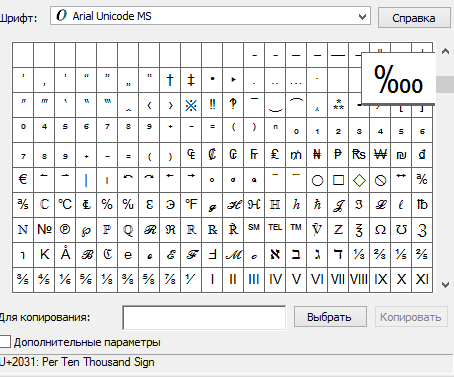
Task: Select the Euro sign character
Action: click(x=23, y=180)
